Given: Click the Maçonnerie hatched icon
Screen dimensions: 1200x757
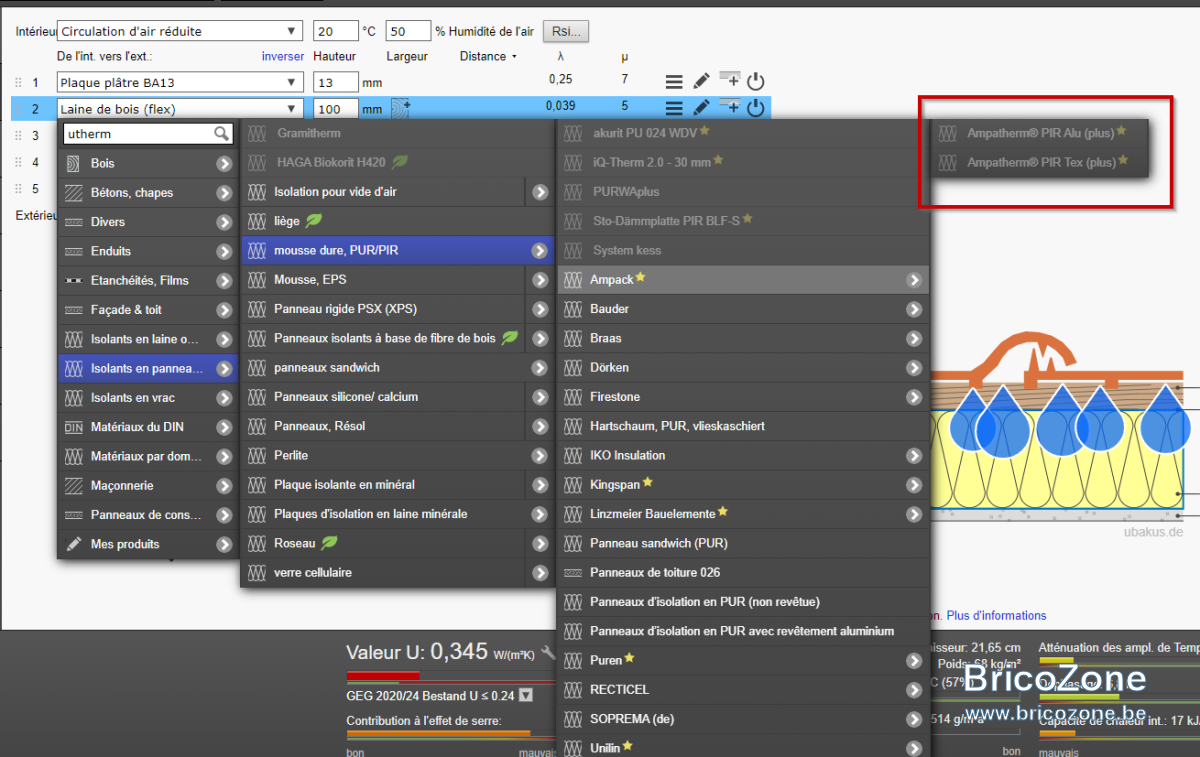Looking at the screenshot, I should [x=74, y=486].
